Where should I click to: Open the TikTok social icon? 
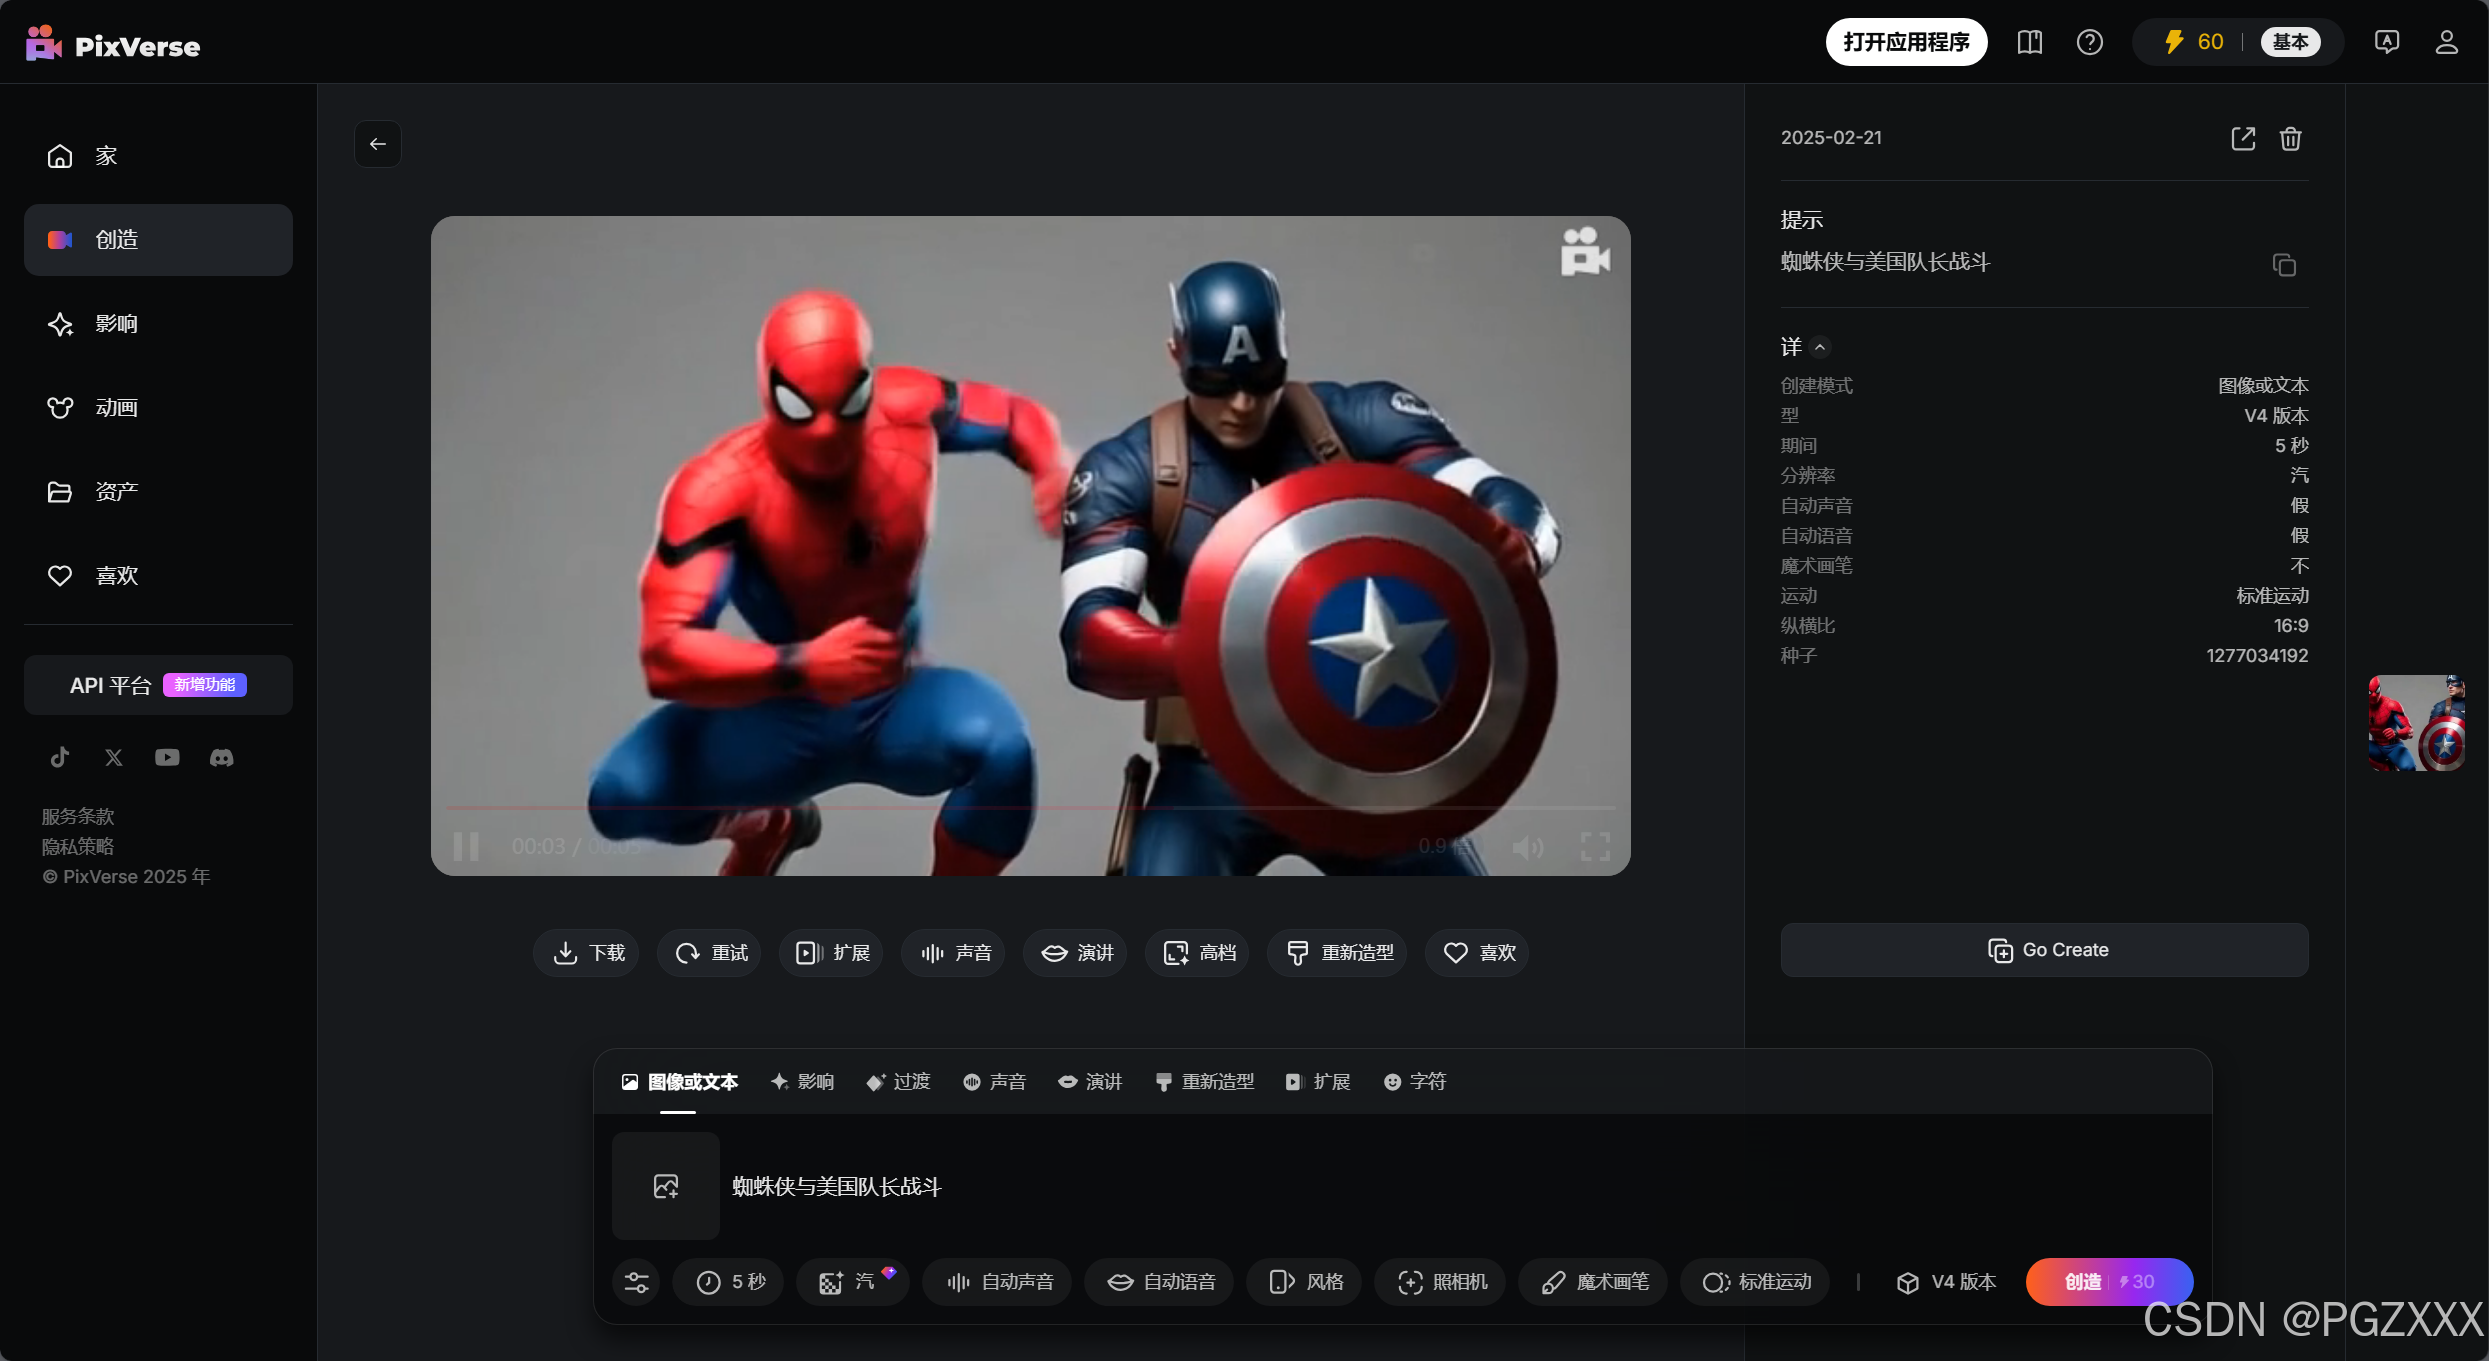click(x=60, y=758)
